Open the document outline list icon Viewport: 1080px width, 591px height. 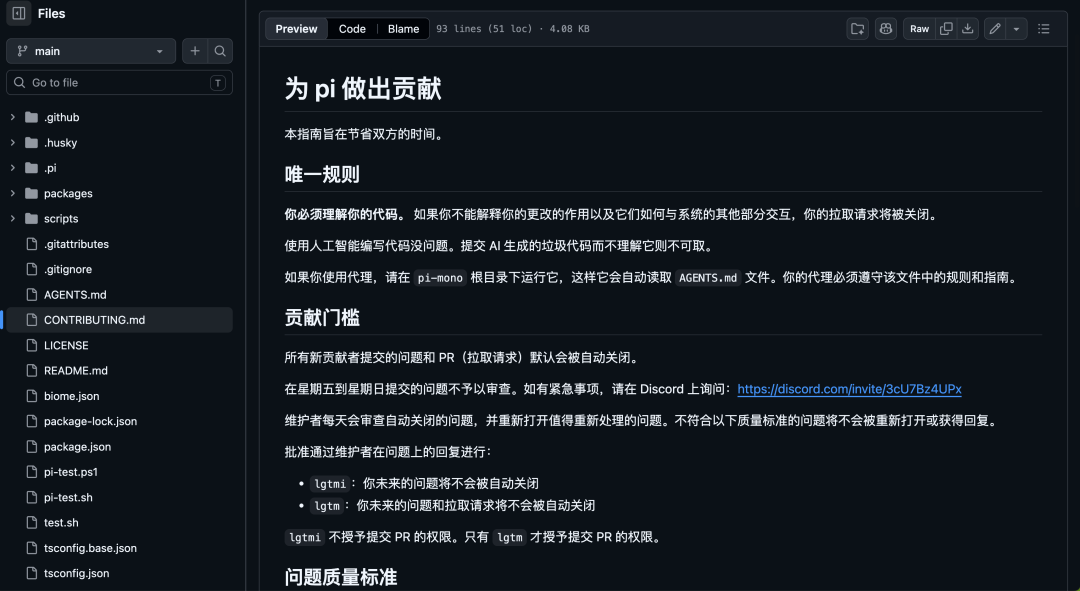pos(1044,29)
